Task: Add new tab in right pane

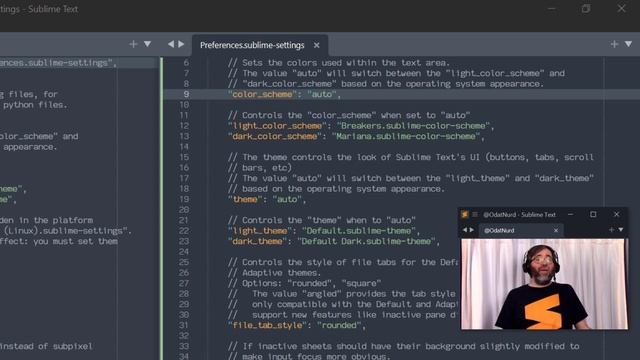Action: coord(614,44)
